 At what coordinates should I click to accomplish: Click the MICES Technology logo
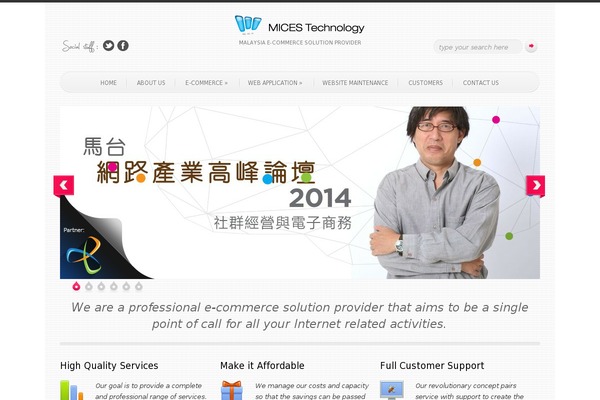[x=300, y=25]
